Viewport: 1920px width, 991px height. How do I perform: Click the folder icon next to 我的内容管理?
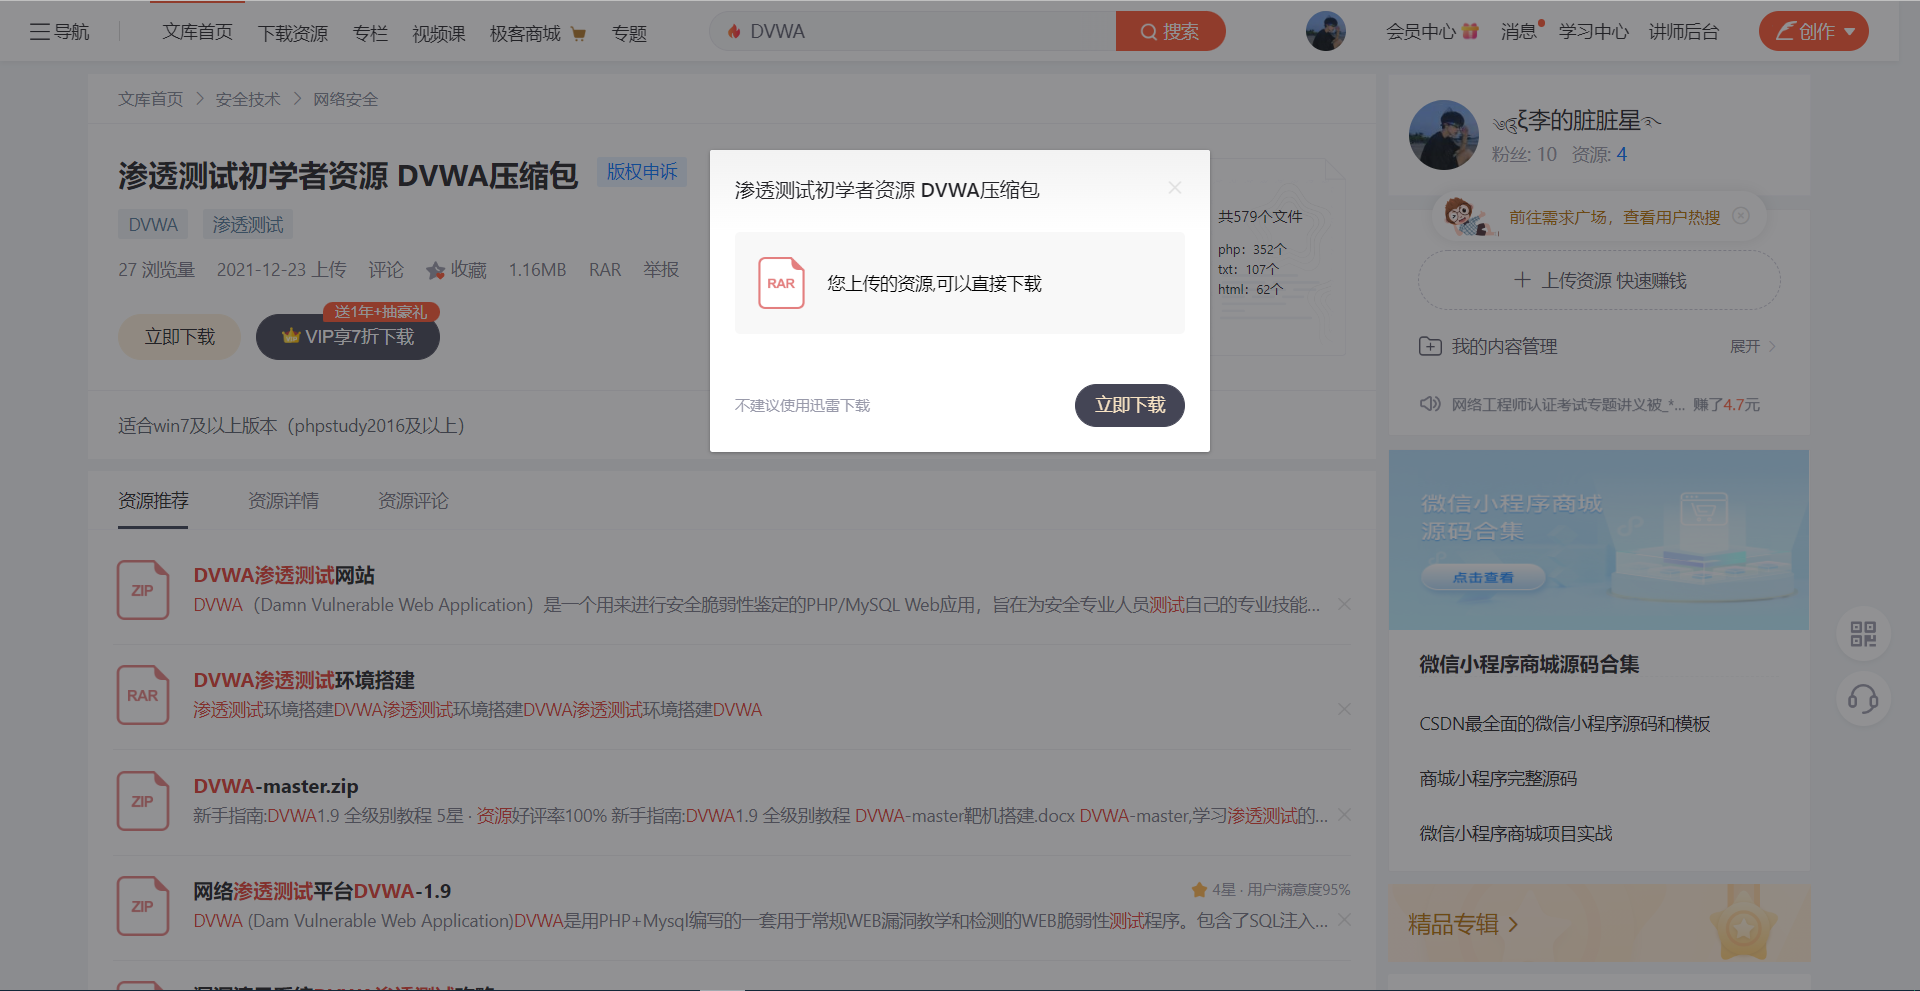(x=1430, y=345)
